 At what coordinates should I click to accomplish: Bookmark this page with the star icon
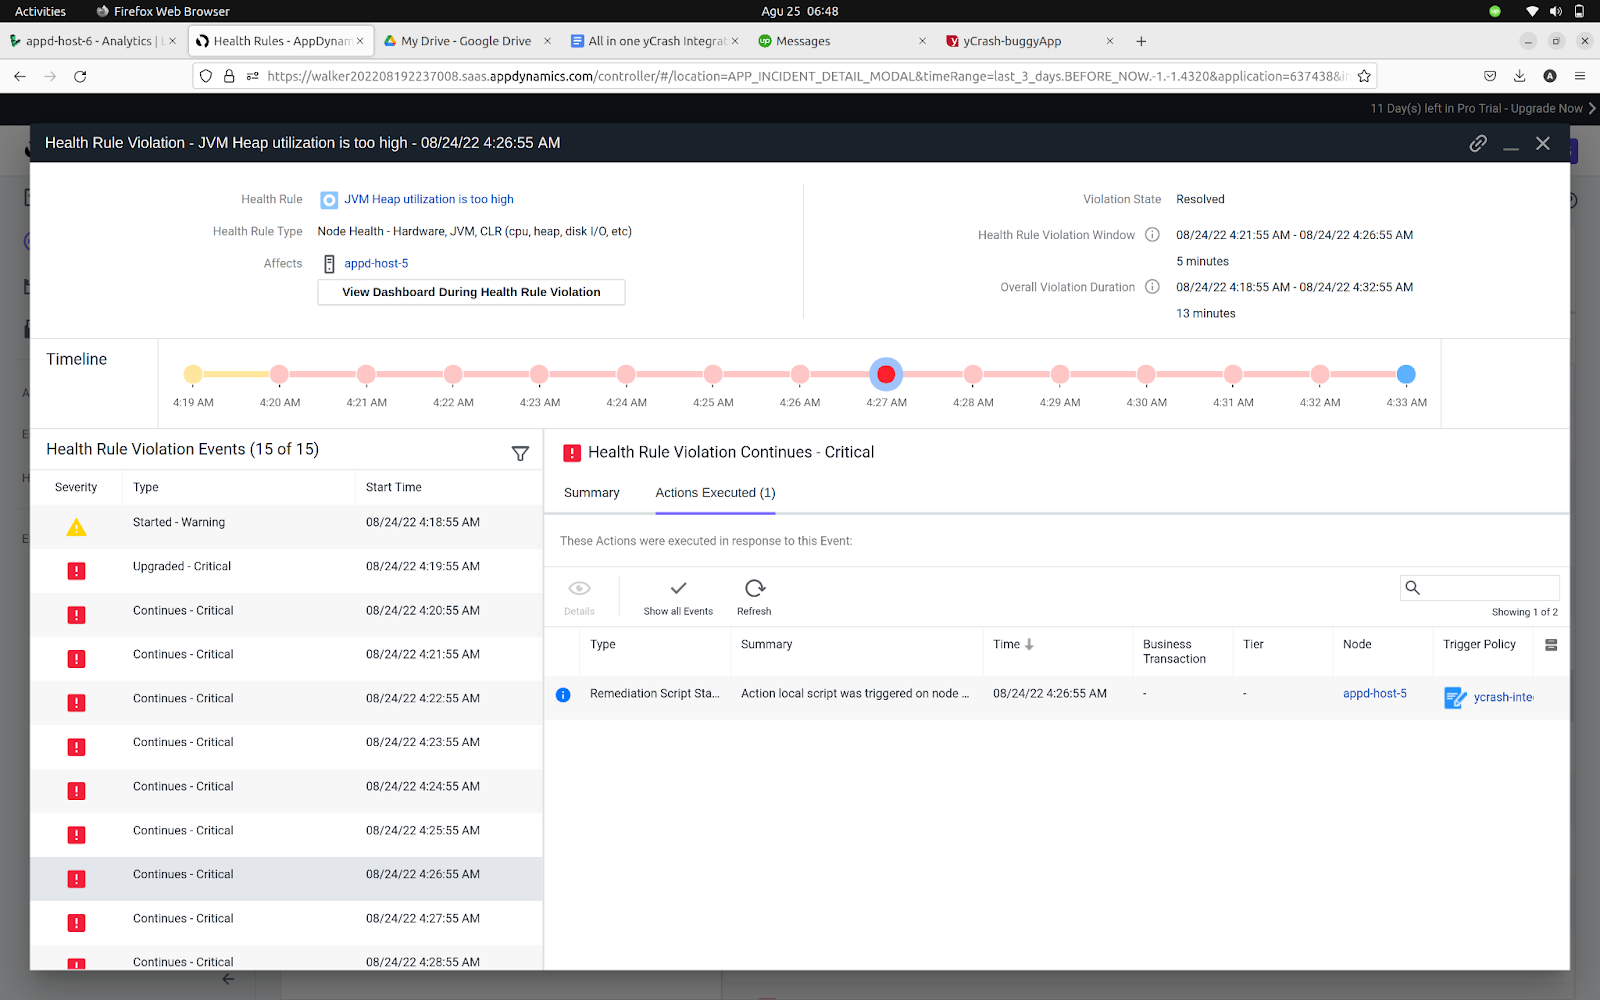[1364, 76]
